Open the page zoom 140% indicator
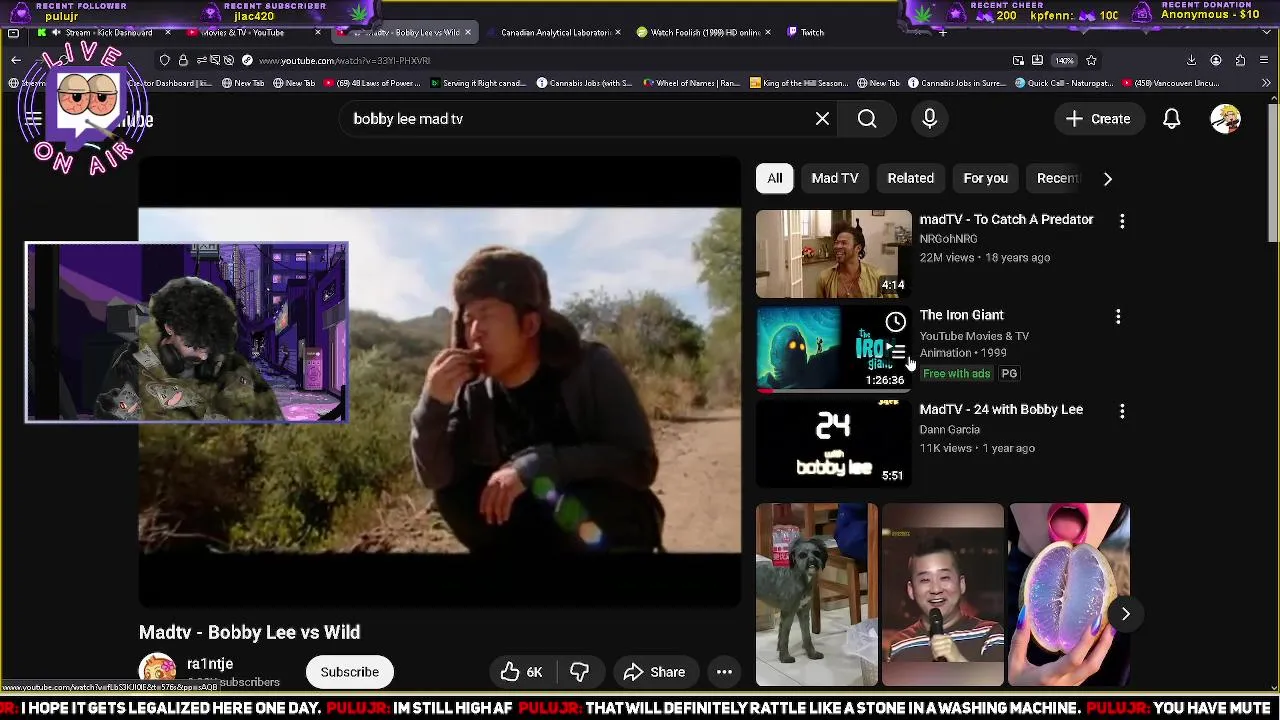The height and width of the screenshot is (720, 1280). [x=1065, y=60]
